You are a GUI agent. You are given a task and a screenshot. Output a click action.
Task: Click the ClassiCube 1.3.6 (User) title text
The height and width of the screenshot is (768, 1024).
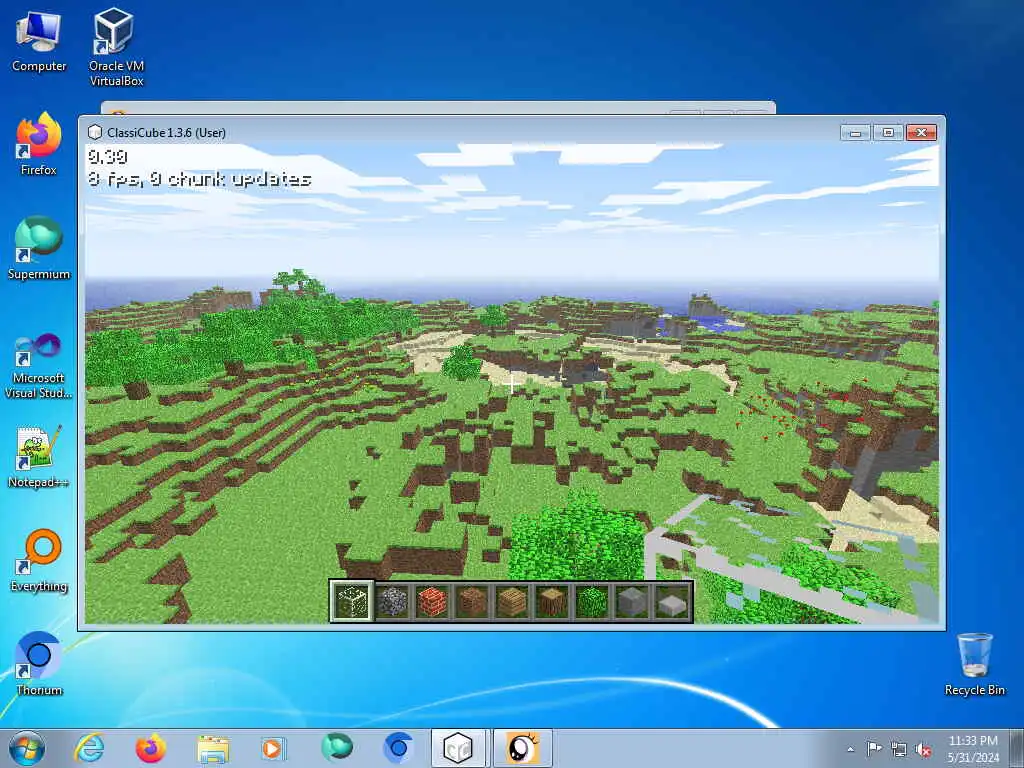(167, 133)
